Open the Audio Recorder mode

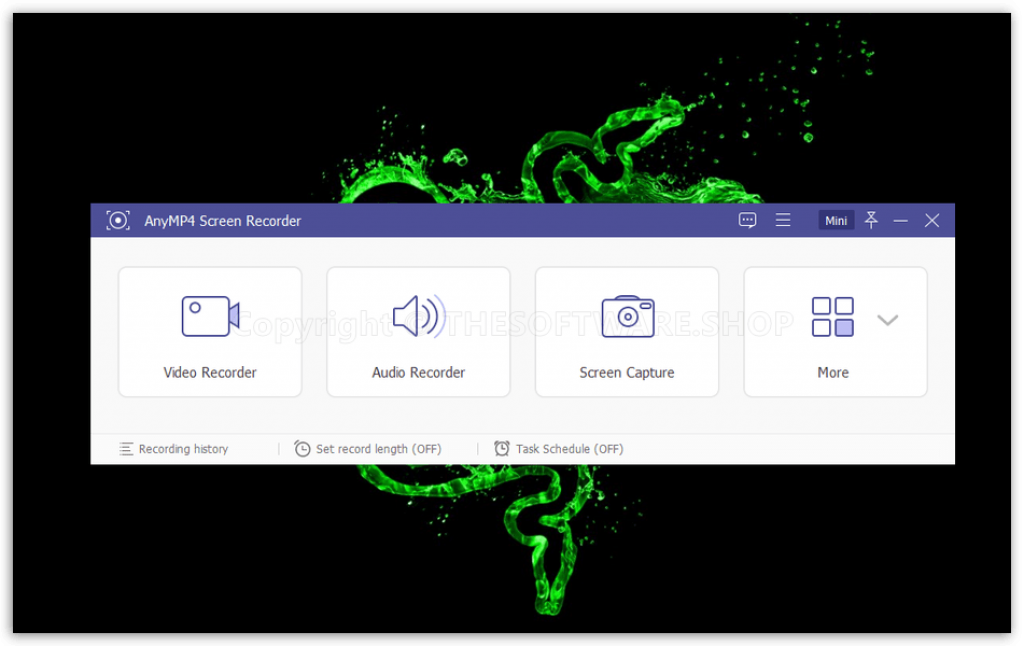tap(418, 331)
